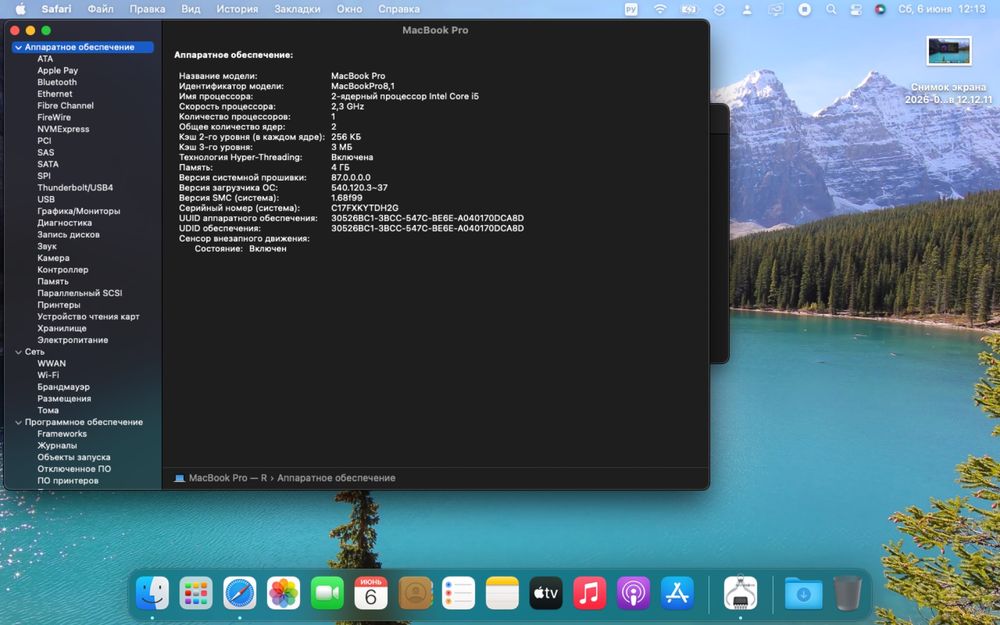Open the Downloads folder in the Dock
The height and width of the screenshot is (625, 1000).
(803, 593)
